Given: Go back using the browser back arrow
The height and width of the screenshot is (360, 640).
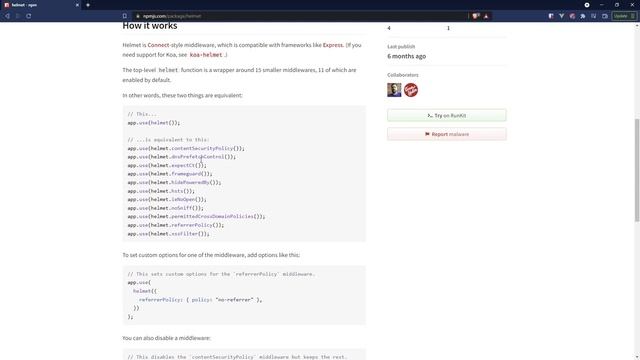Looking at the screenshot, I should tap(7, 16).
